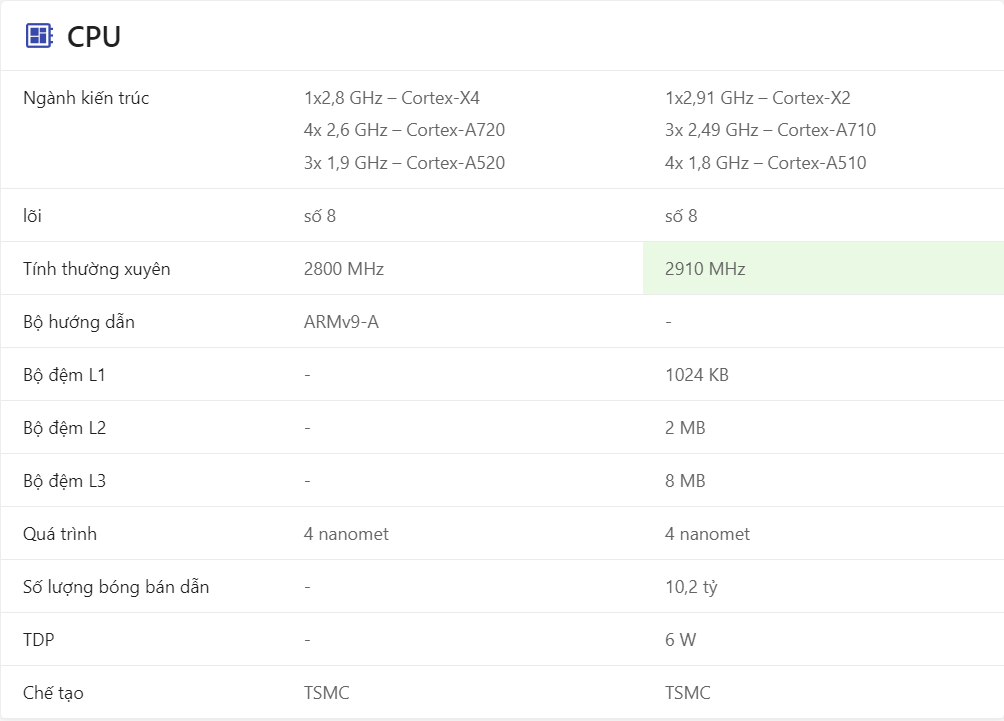1004x721 pixels.
Task: Click the 3x 2,49 GHz Cortex-A710 entry
Action: click(x=770, y=130)
